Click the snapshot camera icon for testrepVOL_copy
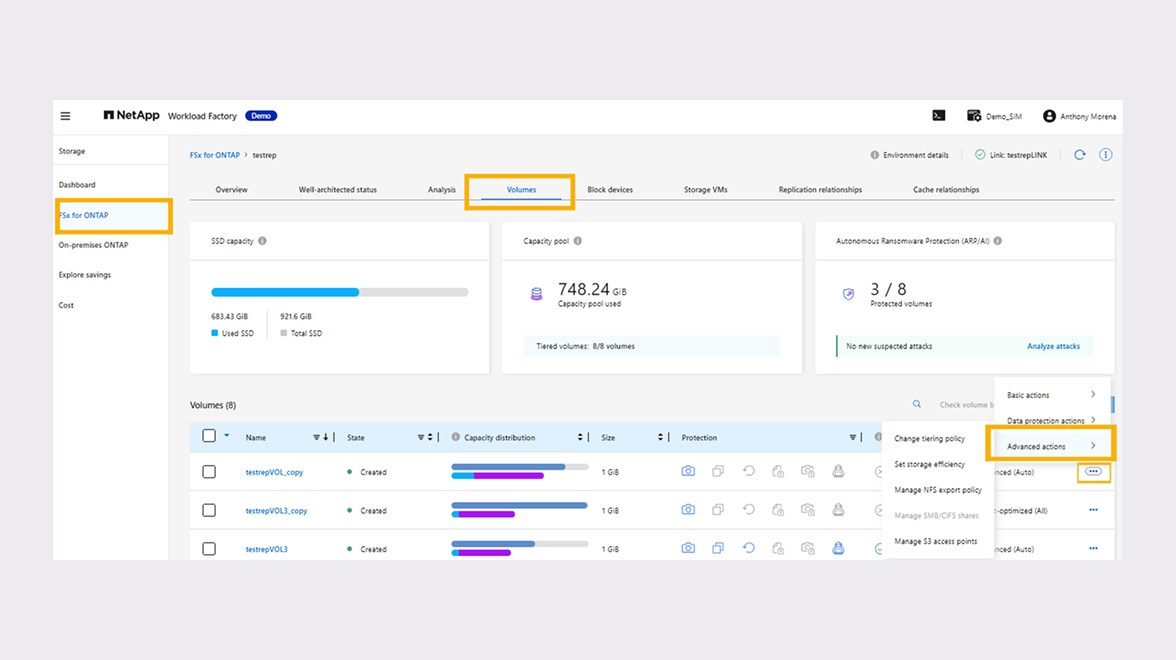The image size is (1176, 660). pos(688,471)
